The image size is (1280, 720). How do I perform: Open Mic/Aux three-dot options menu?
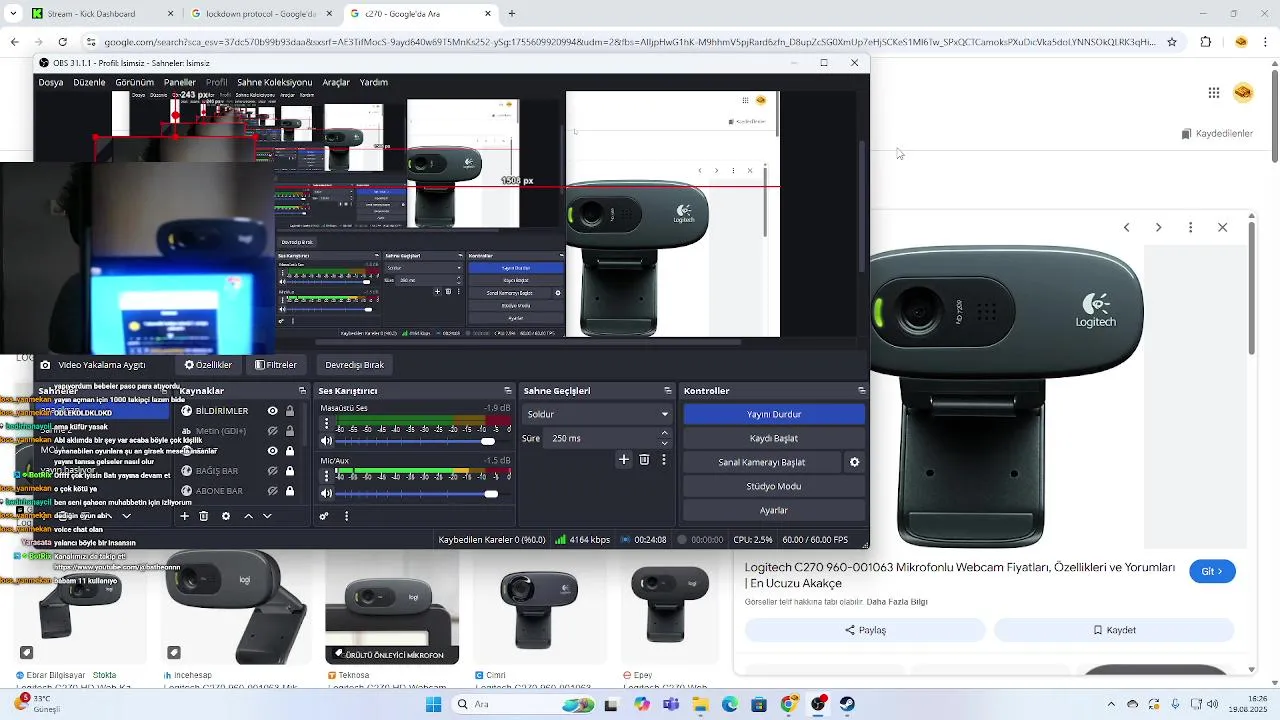326,476
